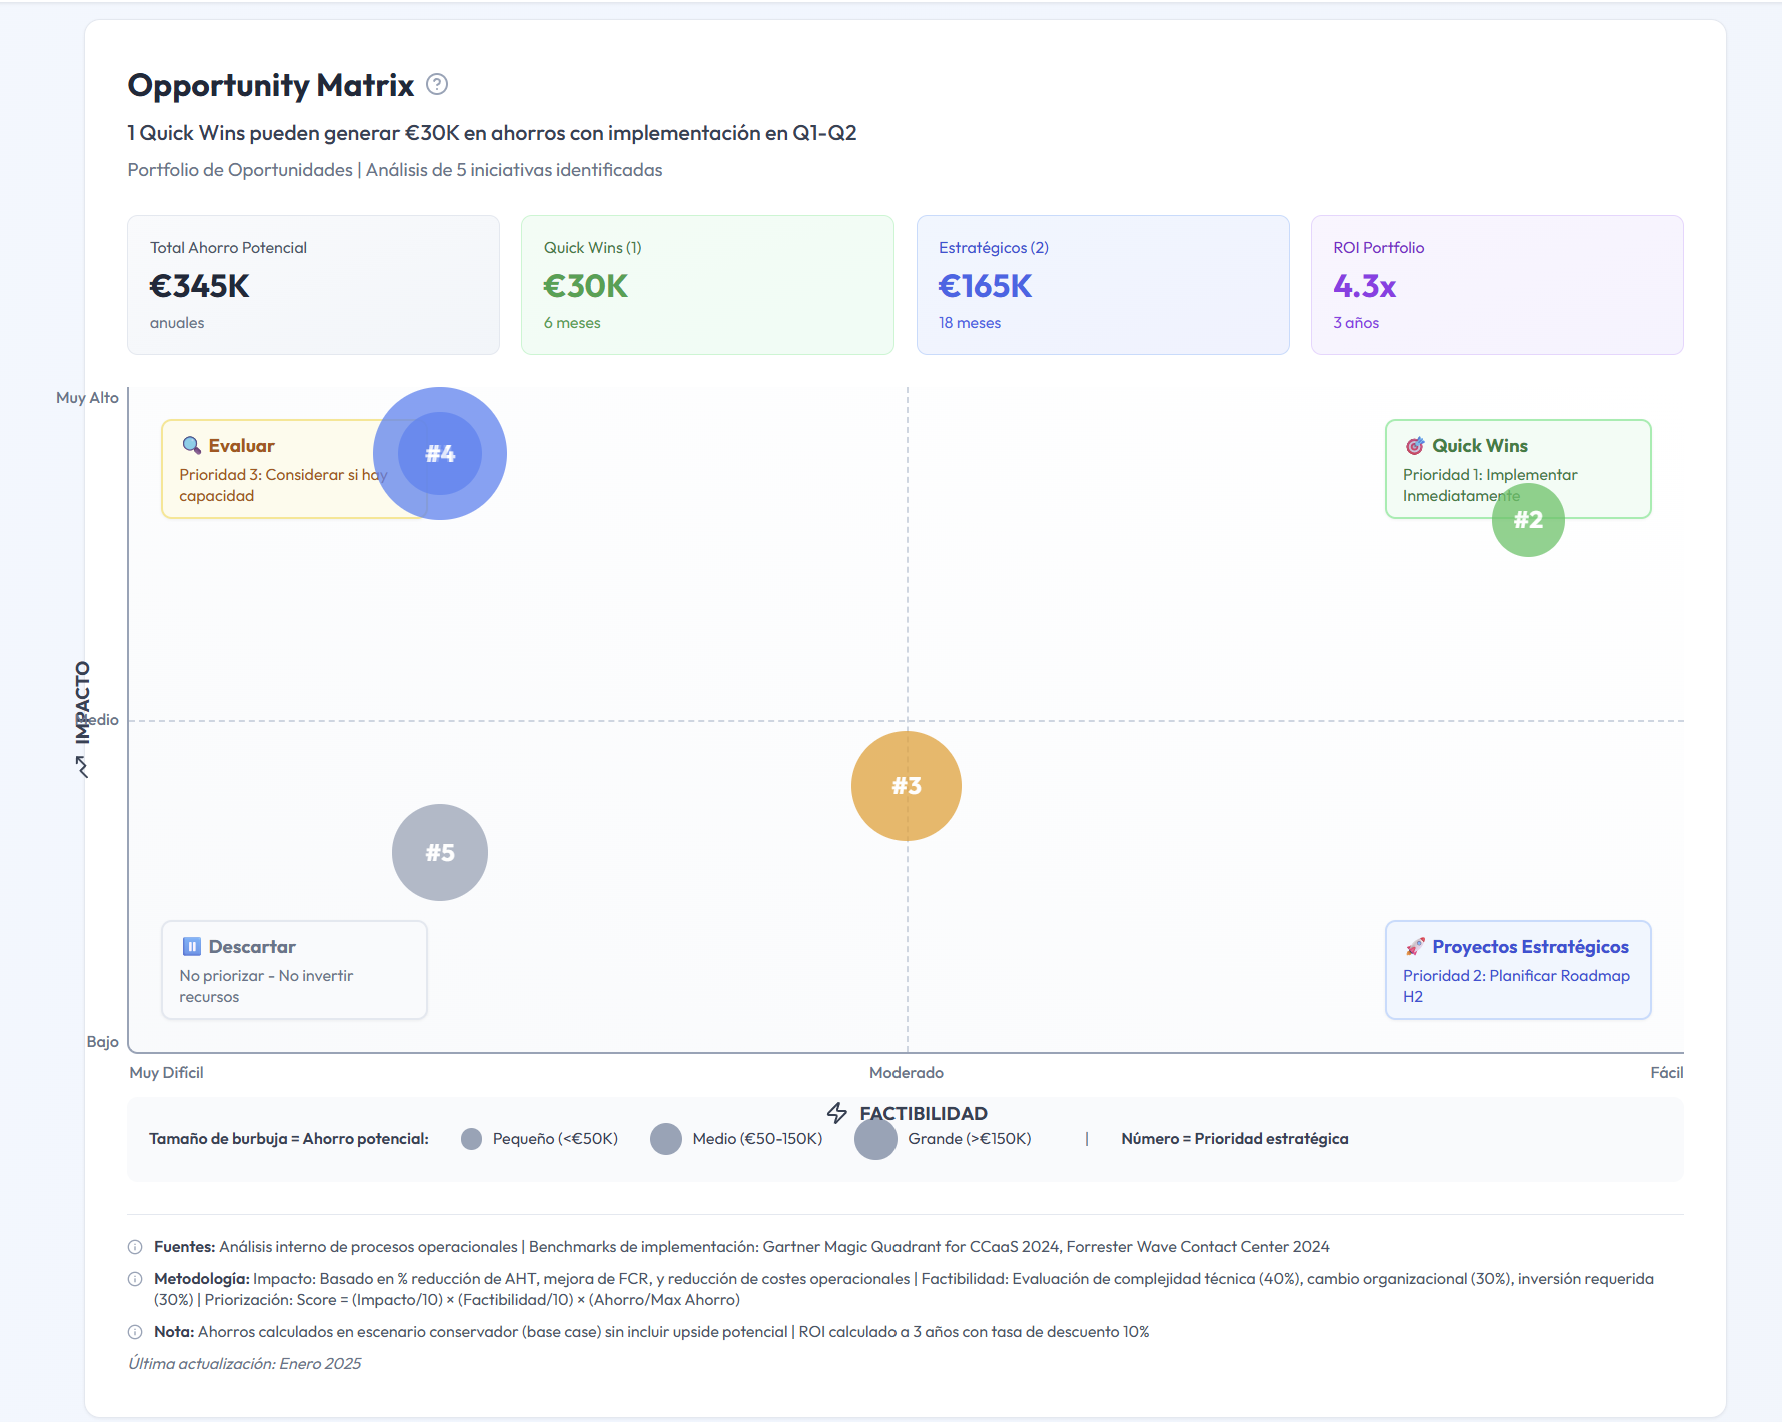Image resolution: width=1782 pixels, height=1422 pixels.
Task: Click the info icon next to Nota
Action: (135, 1332)
